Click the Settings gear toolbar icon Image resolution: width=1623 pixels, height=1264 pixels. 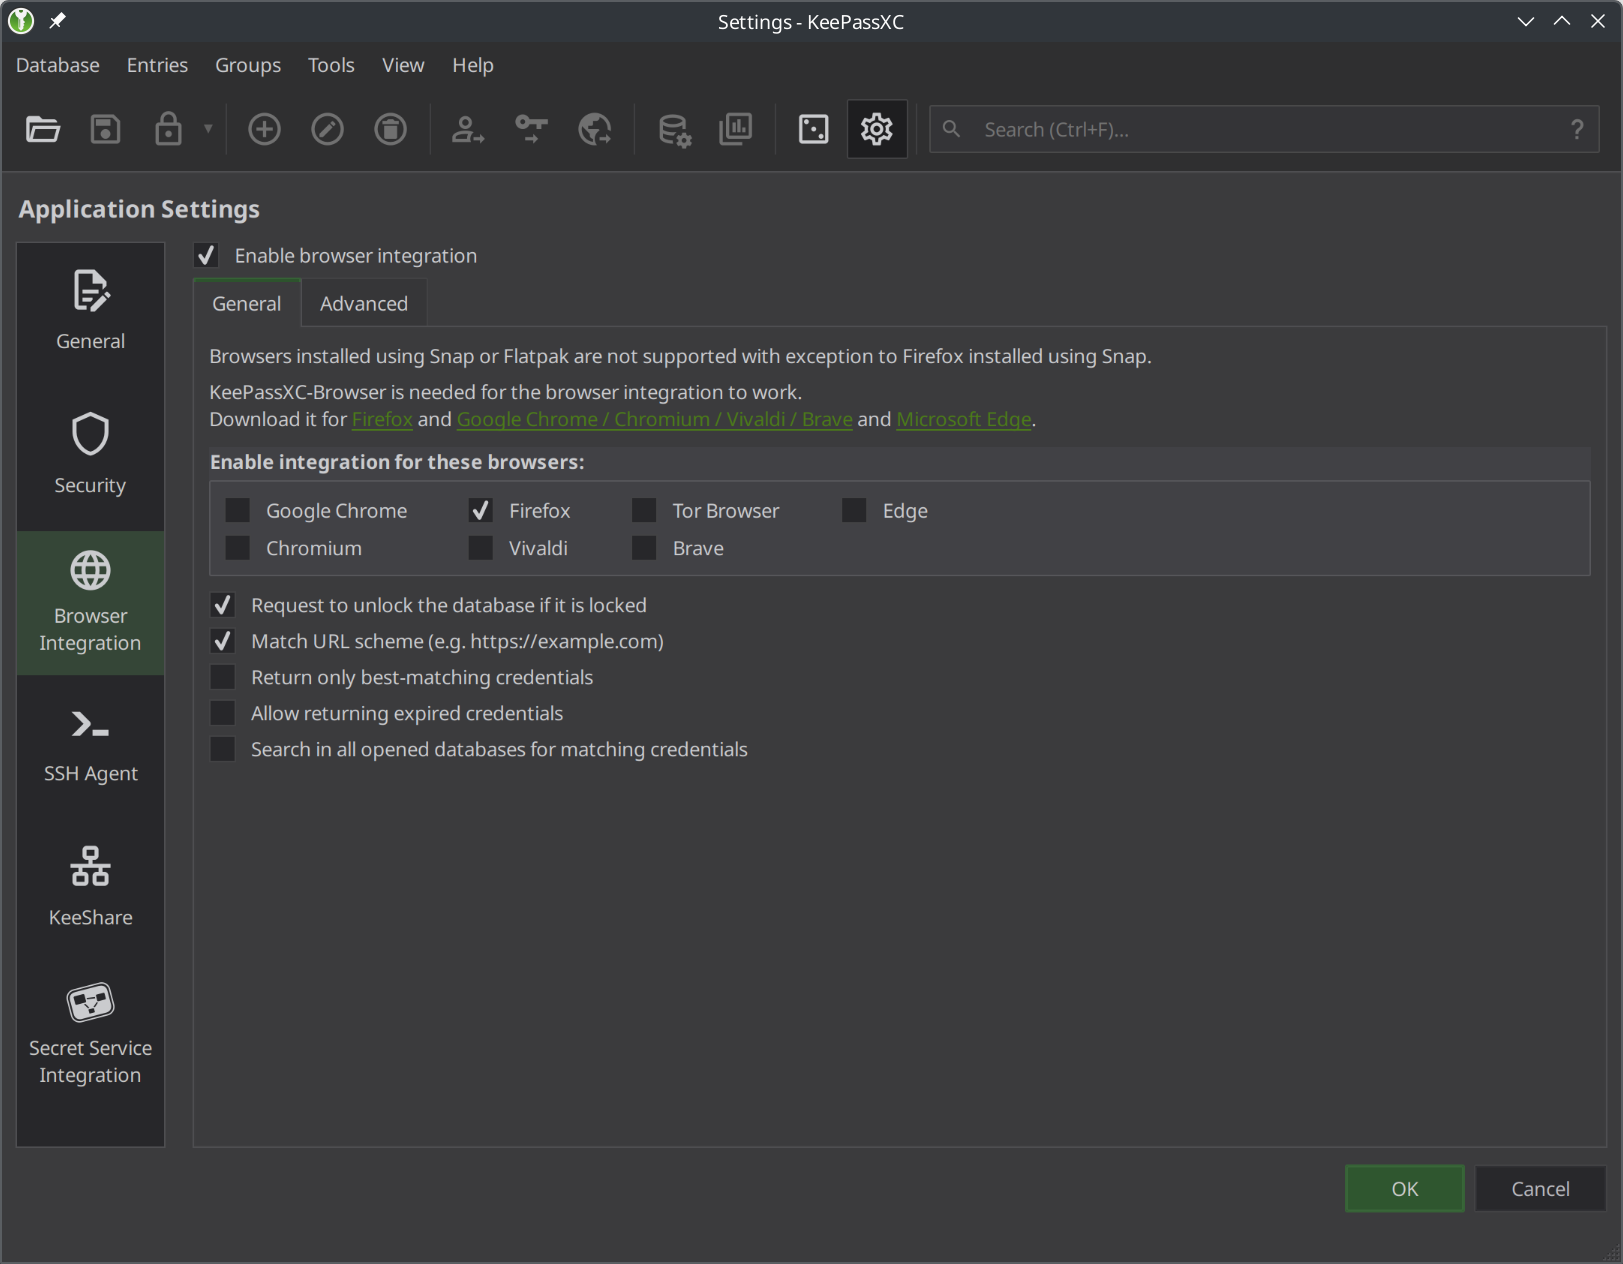[876, 129]
